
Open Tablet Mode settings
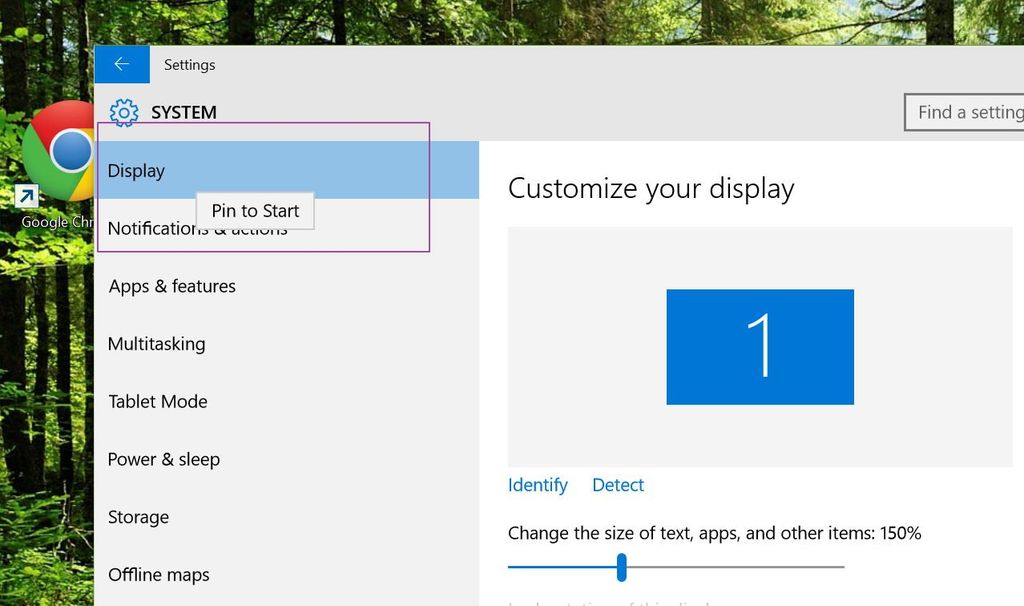pos(157,401)
